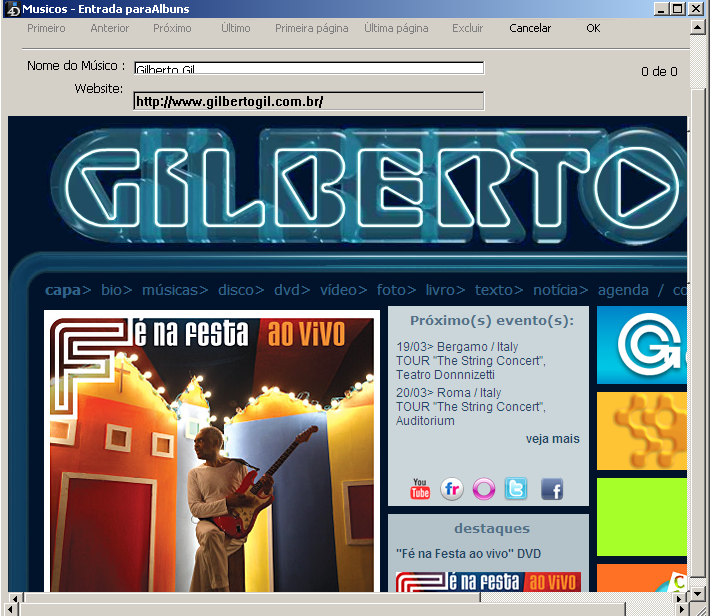Viewport: 710px width, 616px height.
Task: Open the disco menu item
Action: tap(241, 290)
